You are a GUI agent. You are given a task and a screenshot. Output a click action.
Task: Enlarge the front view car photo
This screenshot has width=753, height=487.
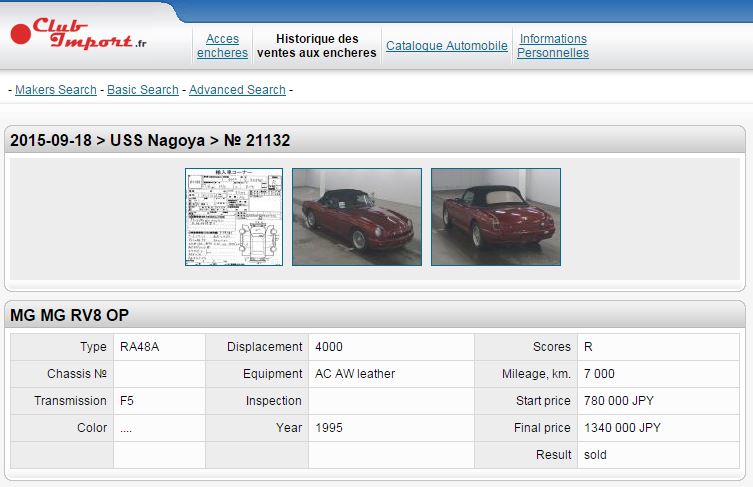click(x=357, y=217)
